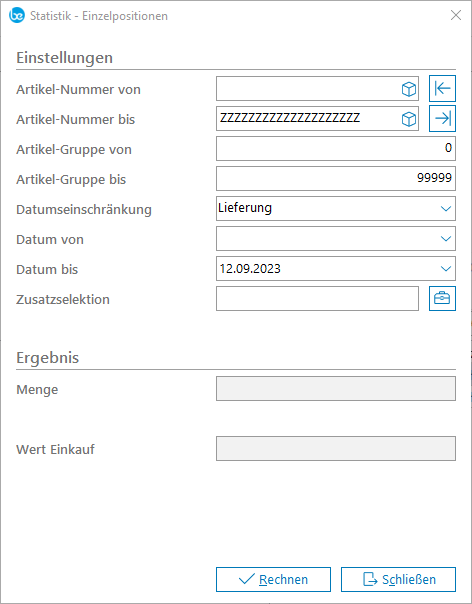The height and width of the screenshot is (604, 472).
Task: Open article lookup cube in Artikel-Nummer bis
Action: 409,119
